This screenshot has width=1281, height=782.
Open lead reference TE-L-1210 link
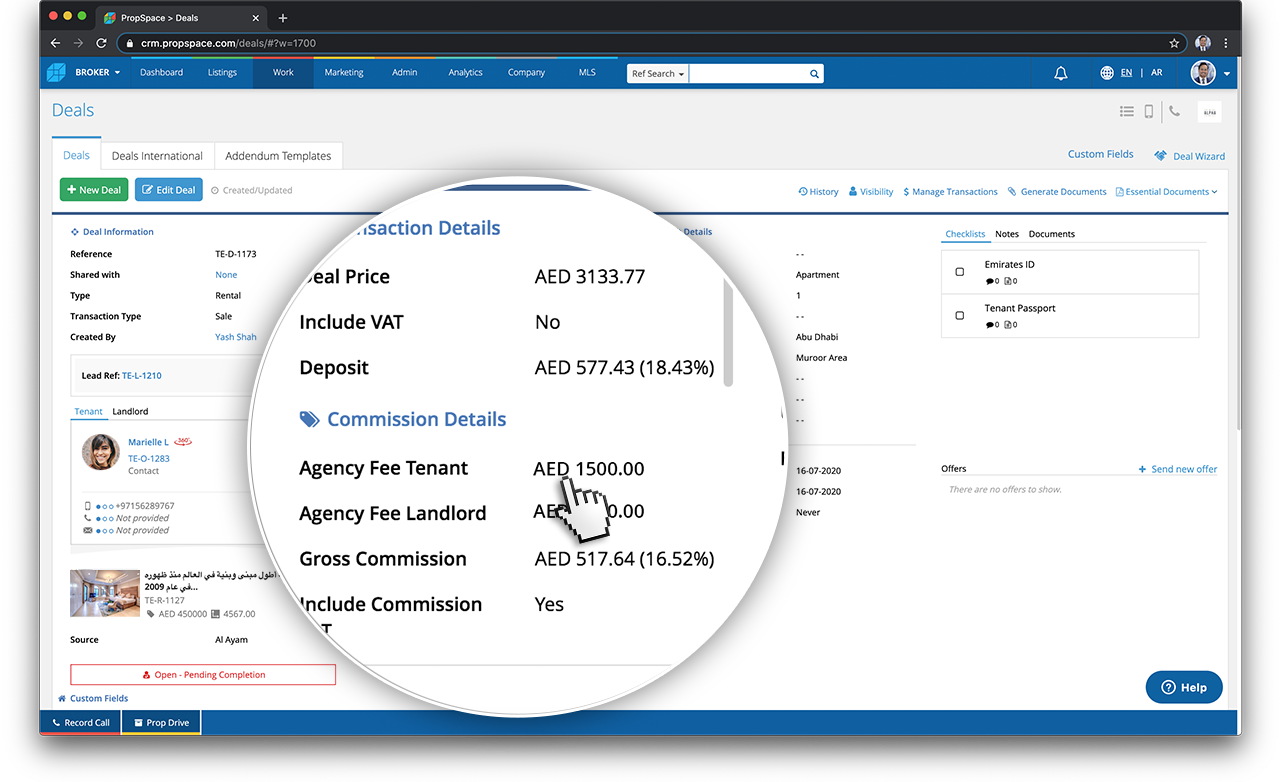[x=142, y=376]
